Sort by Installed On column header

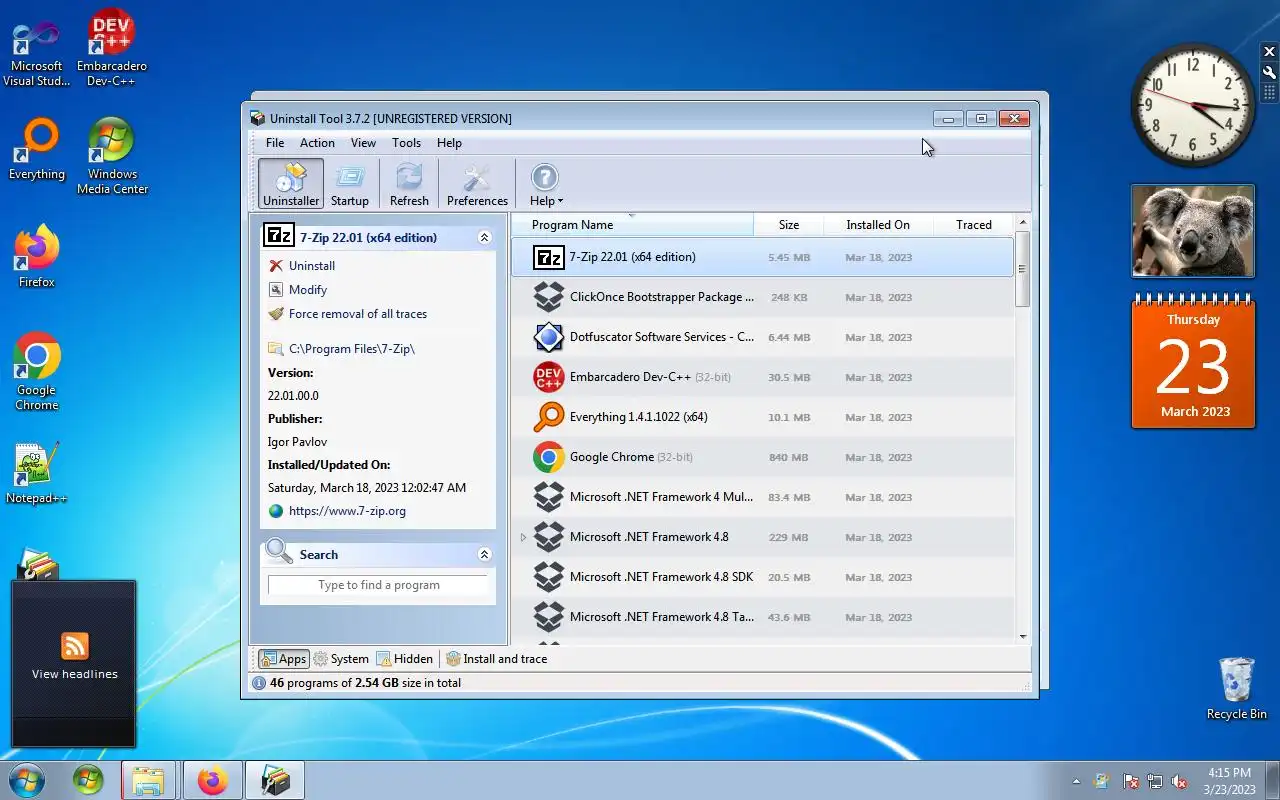click(878, 225)
